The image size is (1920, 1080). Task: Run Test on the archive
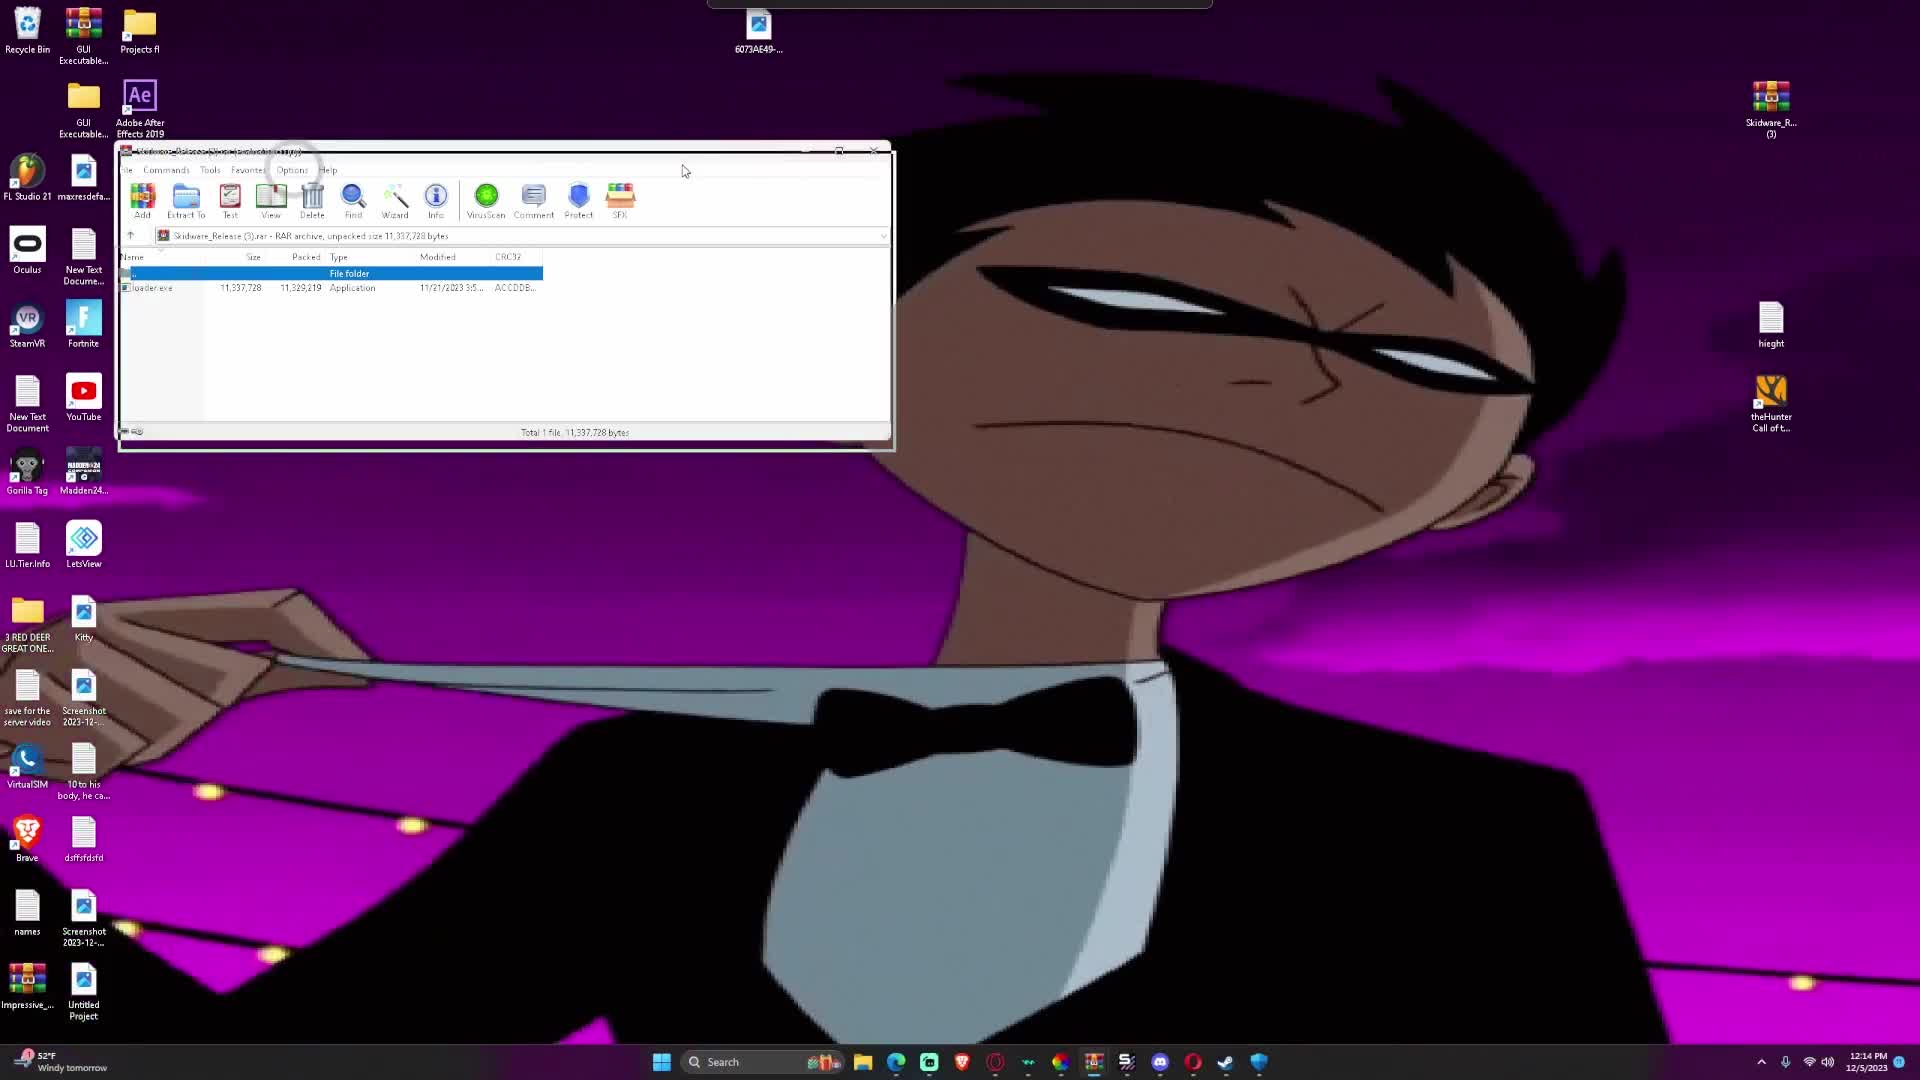click(230, 199)
